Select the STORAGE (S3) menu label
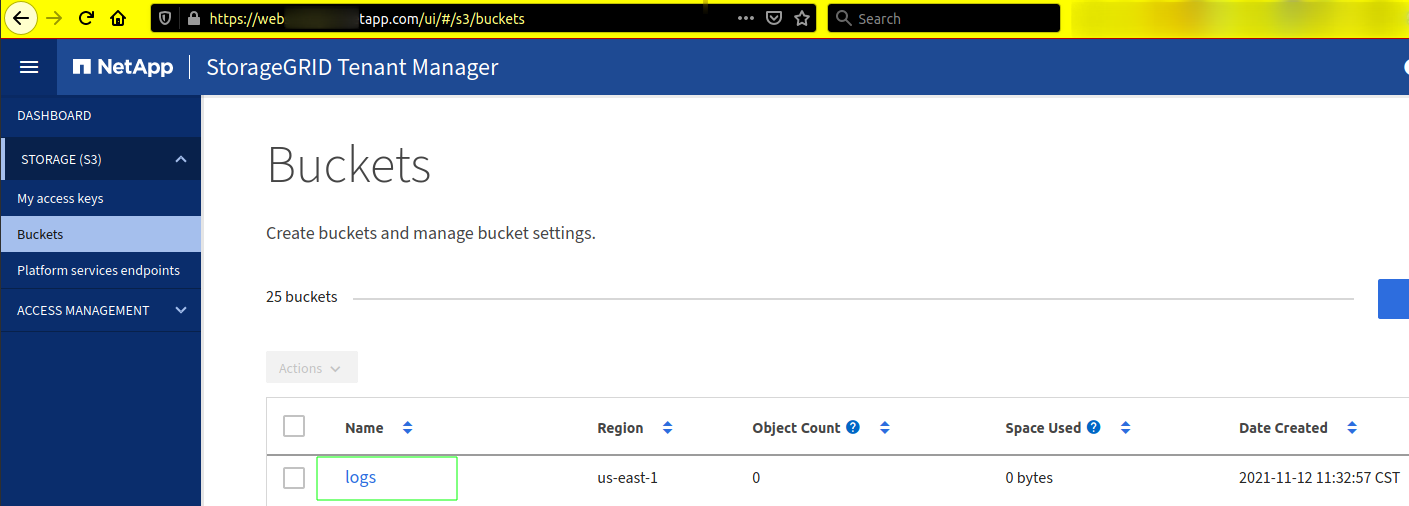The height and width of the screenshot is (506, 1409). click(61, 160)
